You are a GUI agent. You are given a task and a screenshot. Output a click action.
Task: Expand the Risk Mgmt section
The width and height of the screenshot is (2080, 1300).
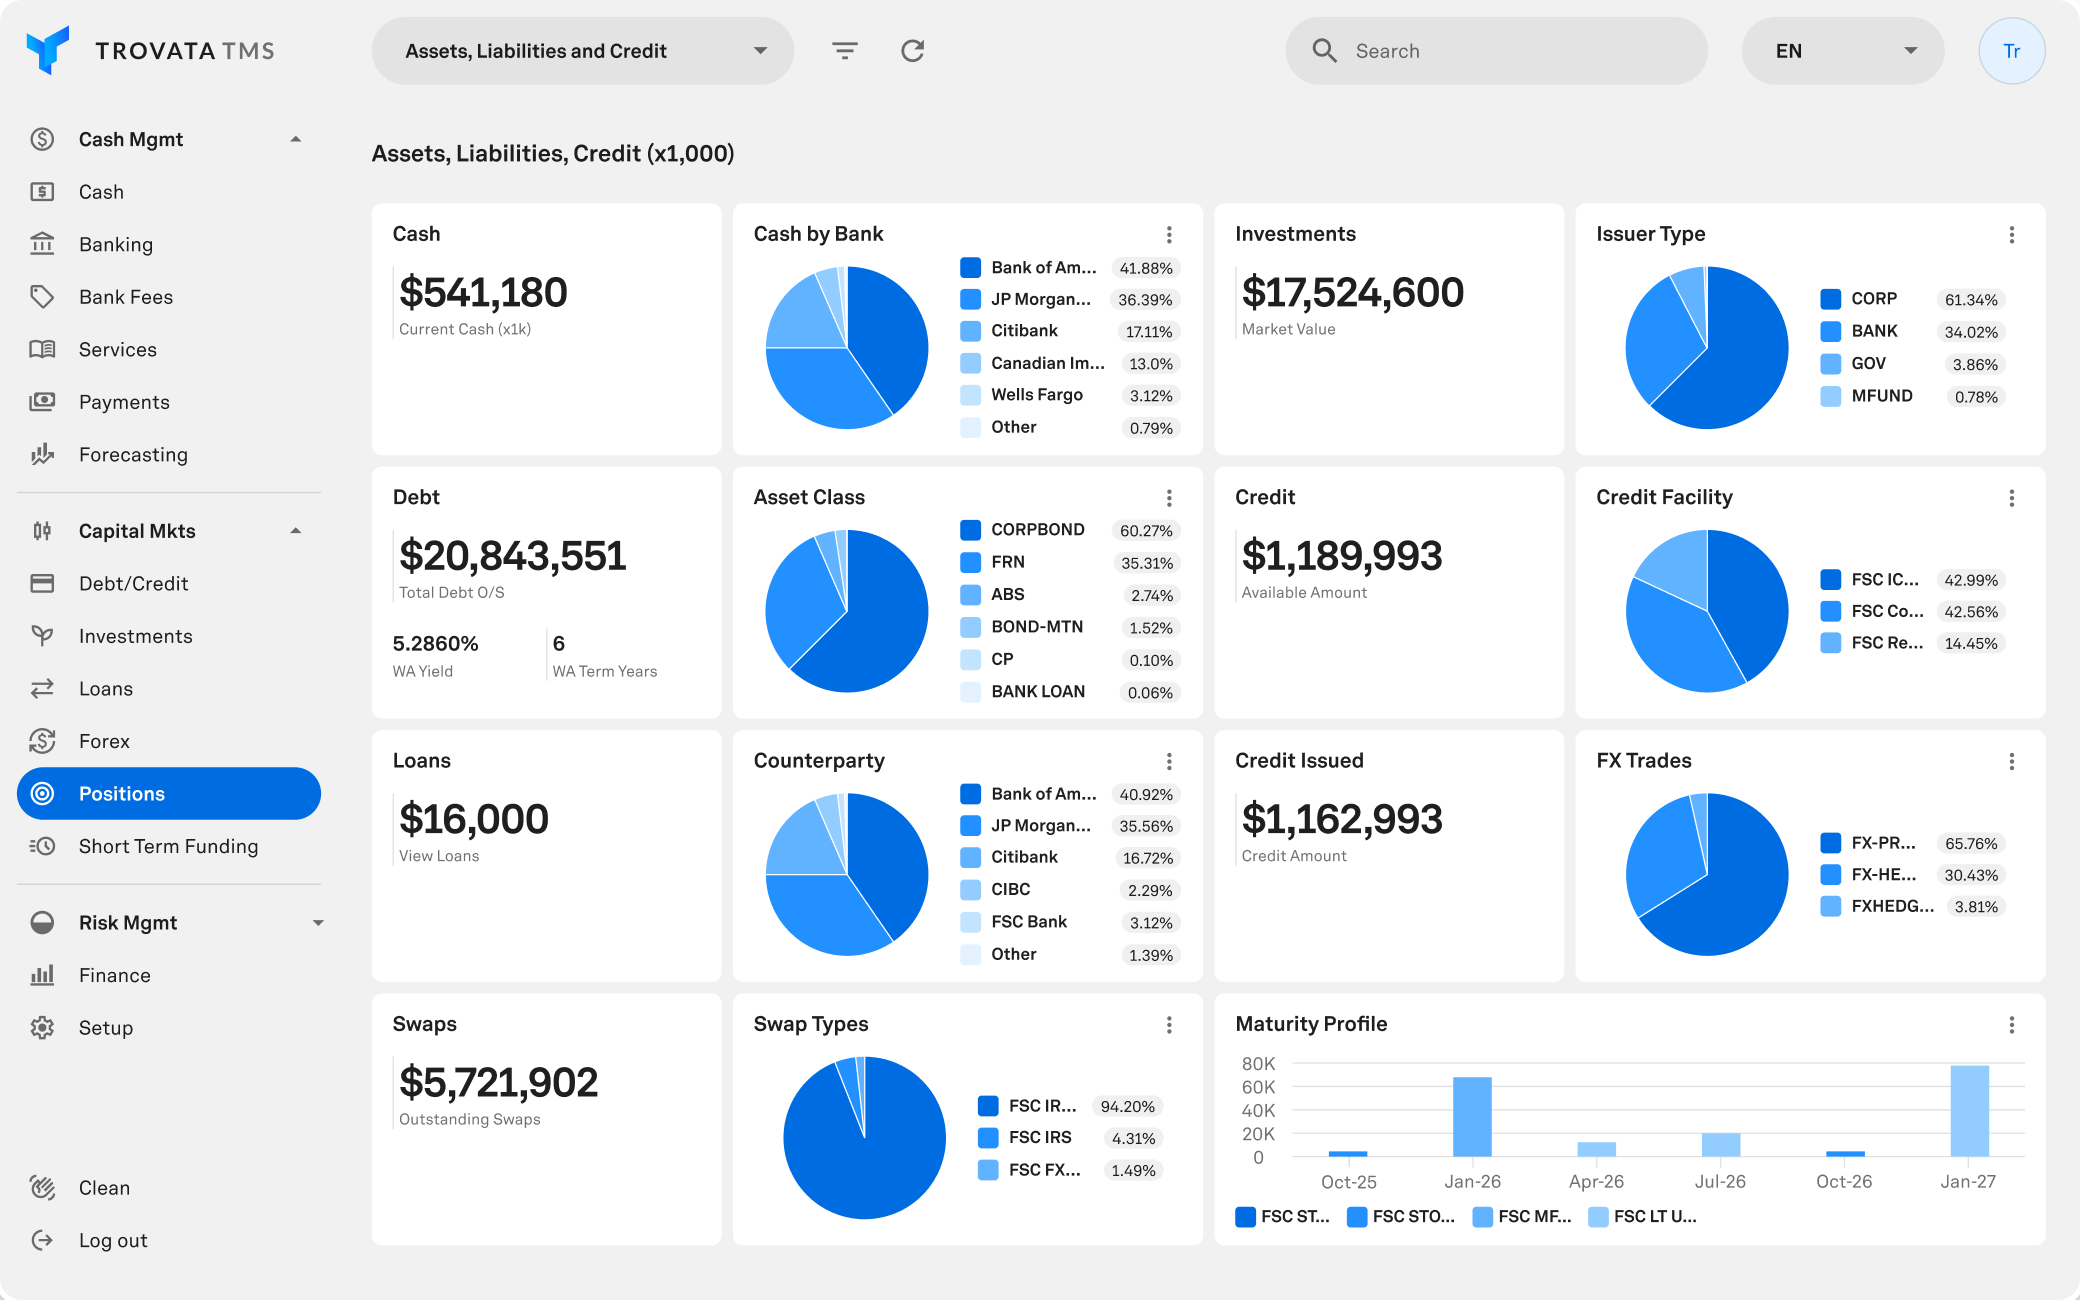pyautogui.click(x=318, y=923)
